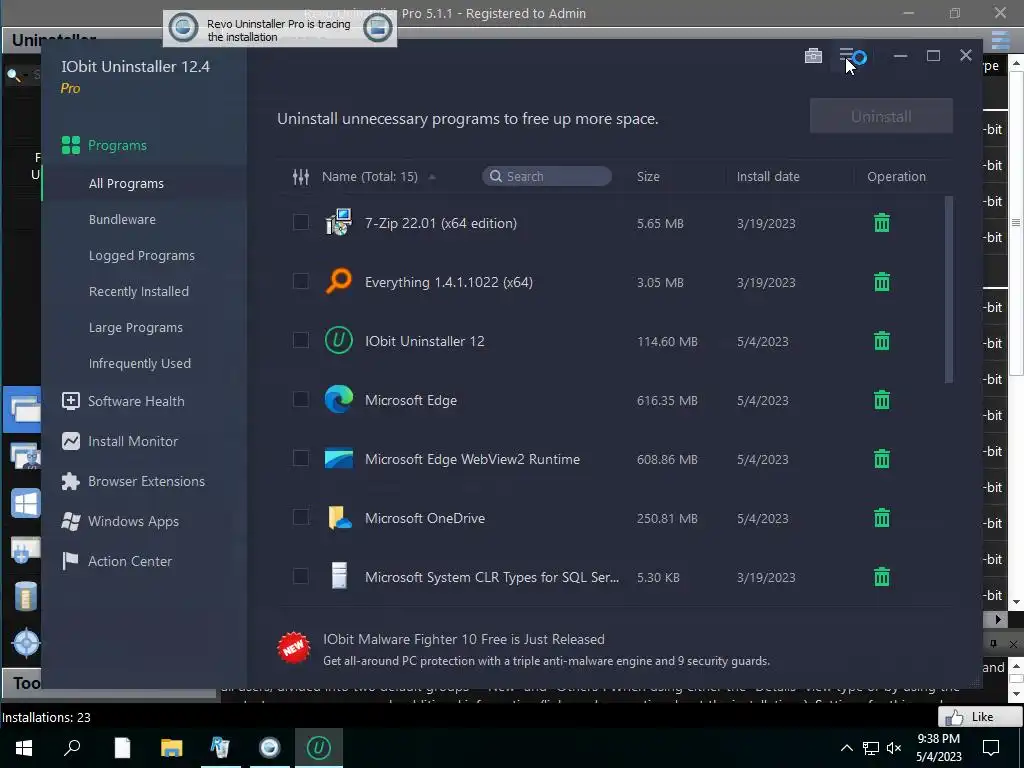Click trash icon for Microsoft System CLR Types
The image size is (1024, 768).
tap(882, 577)
